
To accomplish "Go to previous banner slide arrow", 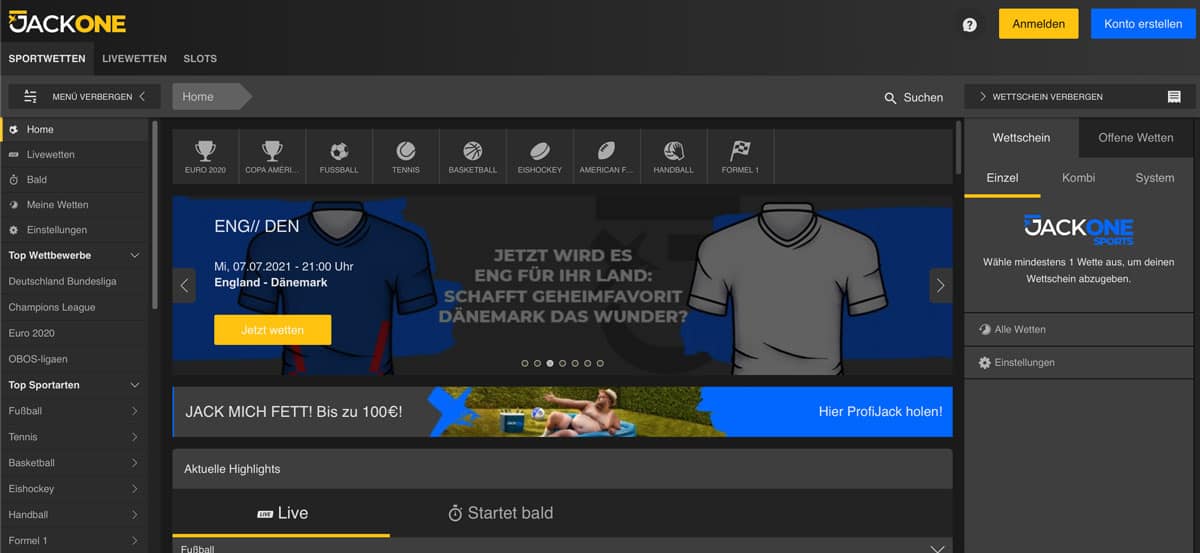I will [x=184, y=285].
